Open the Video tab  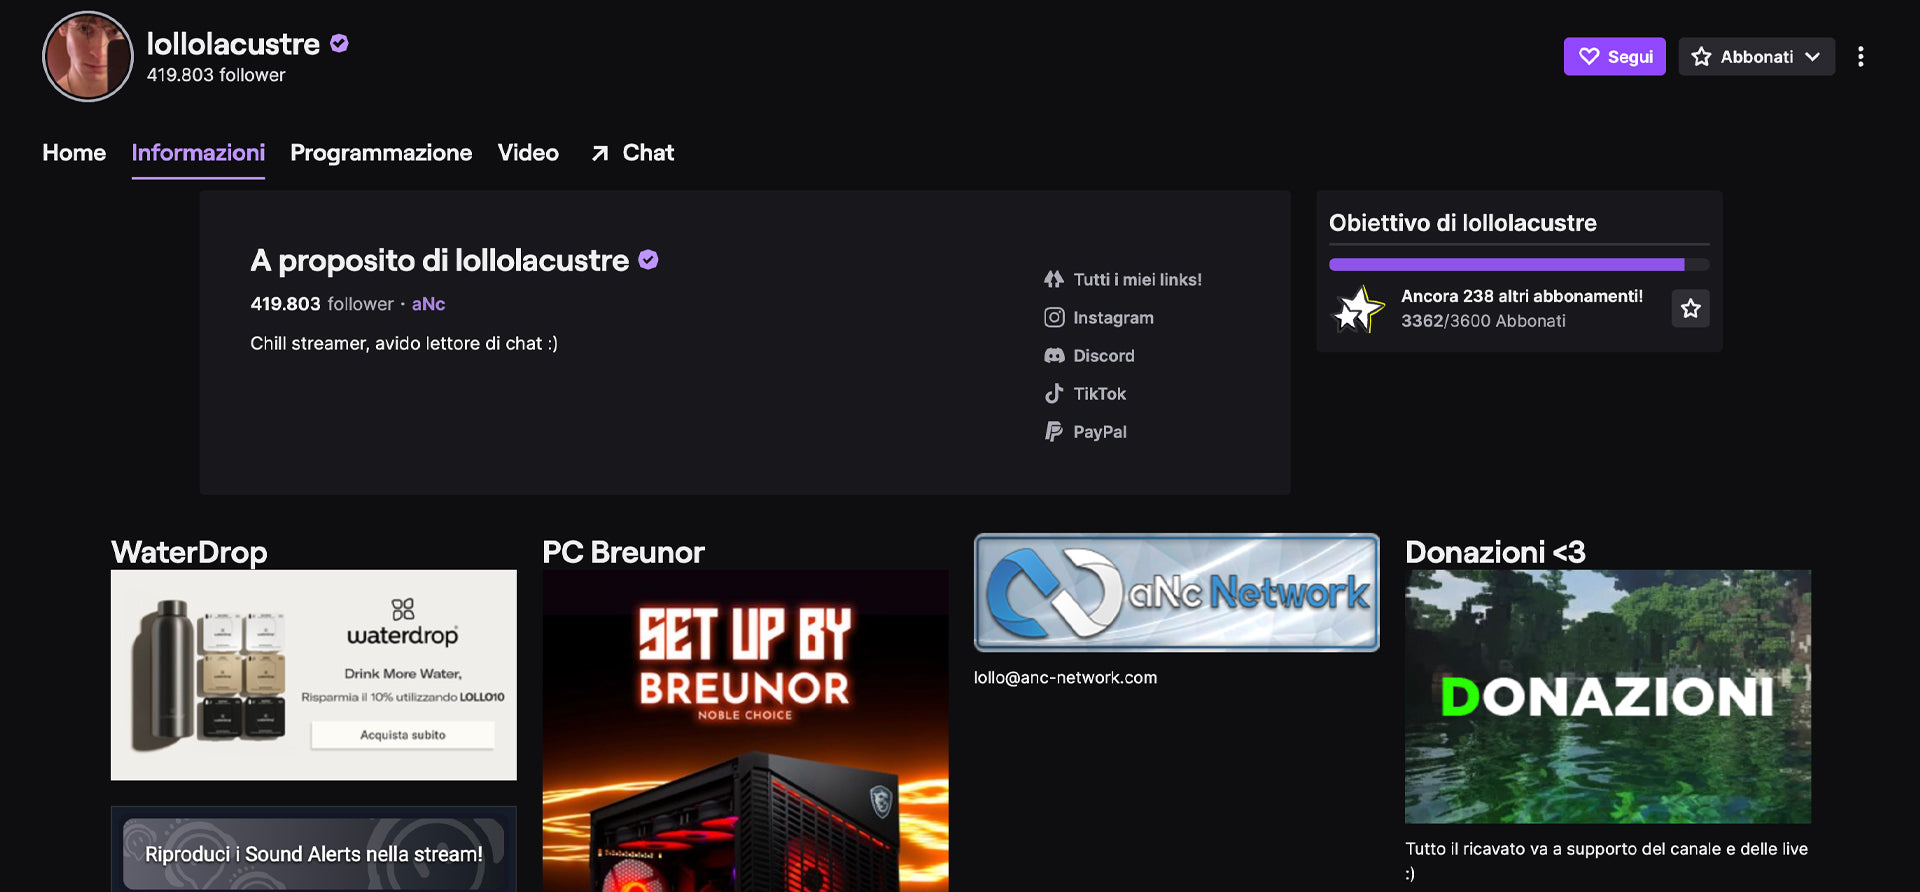pos(528,153)
